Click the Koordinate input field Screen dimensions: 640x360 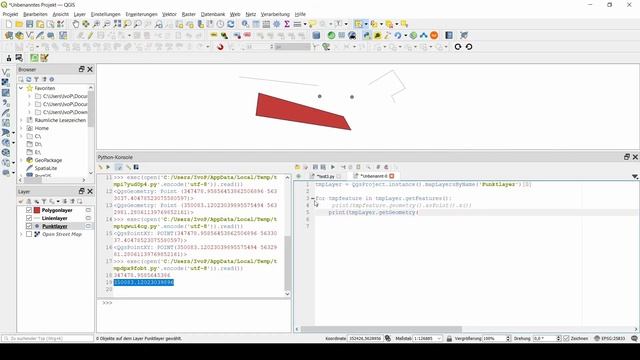coord(364,338)
